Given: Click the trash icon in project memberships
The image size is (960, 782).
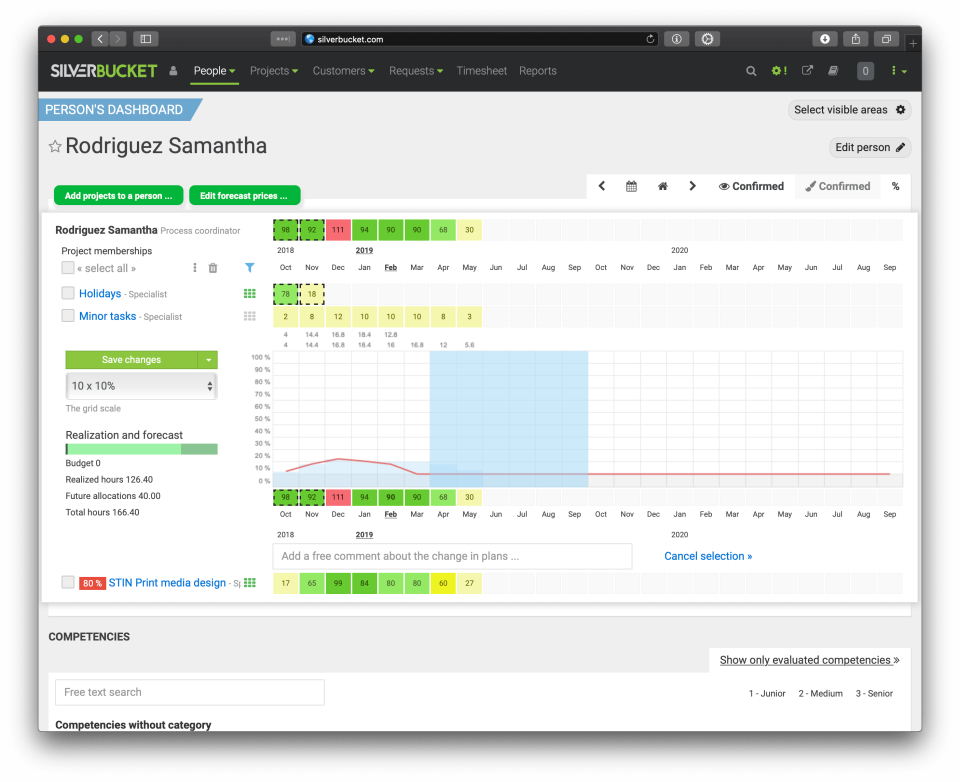Looking at the screenshot, I should [x=213, y=268].
